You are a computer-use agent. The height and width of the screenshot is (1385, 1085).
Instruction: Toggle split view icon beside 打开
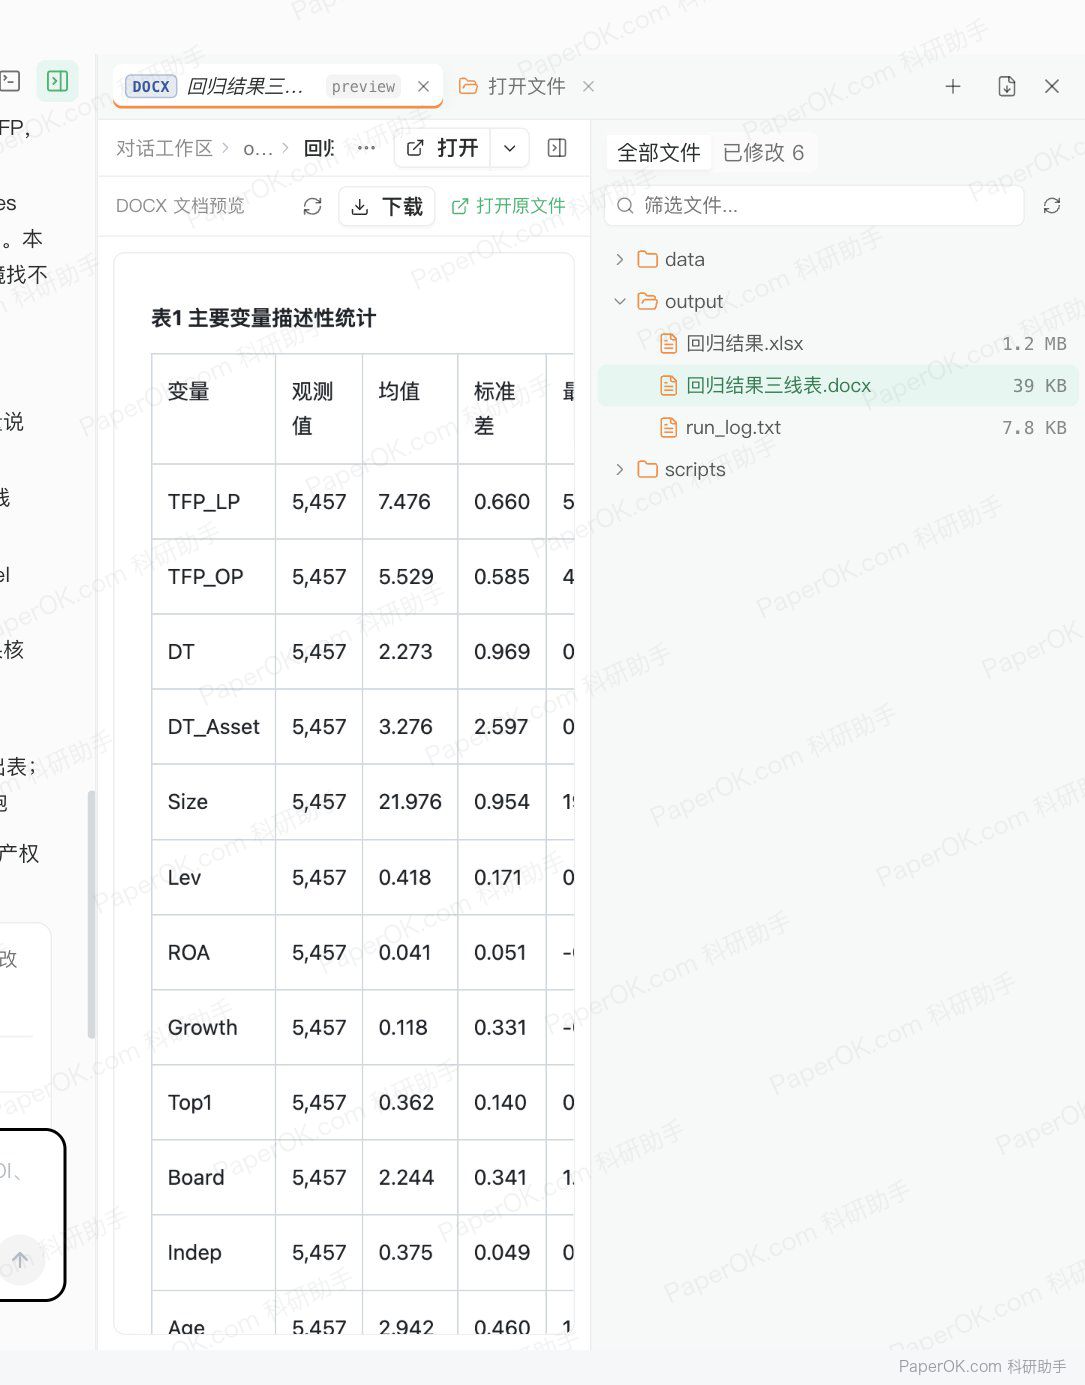(558, 148)
